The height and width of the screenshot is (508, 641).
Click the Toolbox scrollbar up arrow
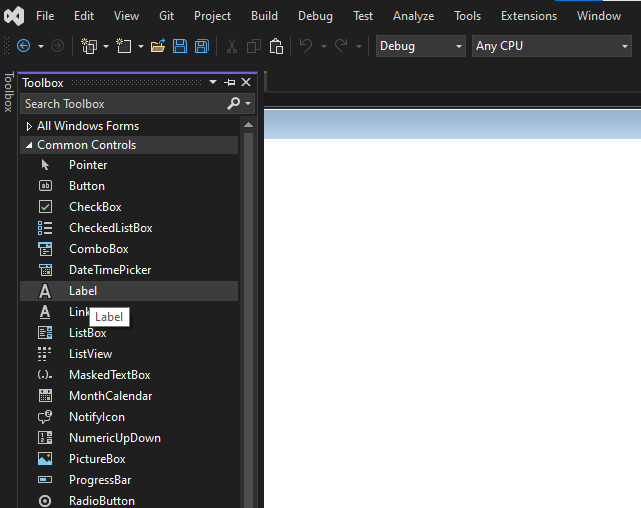(248, 125)
